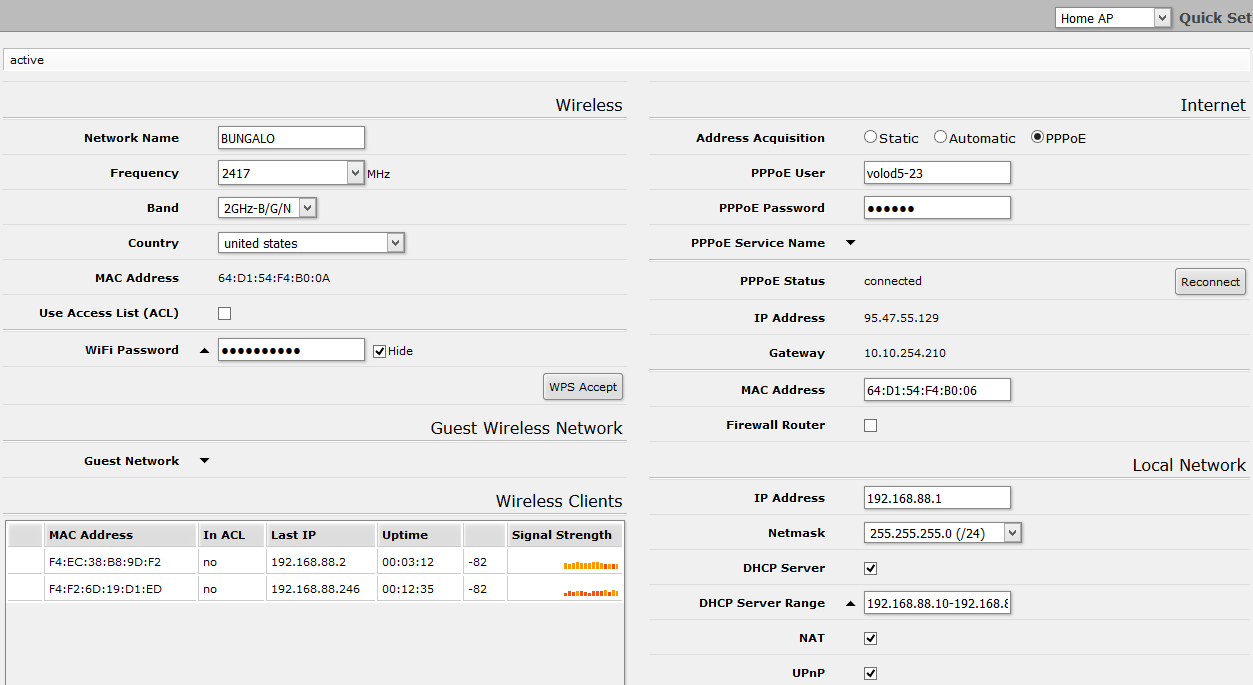Toggle the DHCP Server checkbox
This screenshot has width=1253, height=685.
point(870,568)
